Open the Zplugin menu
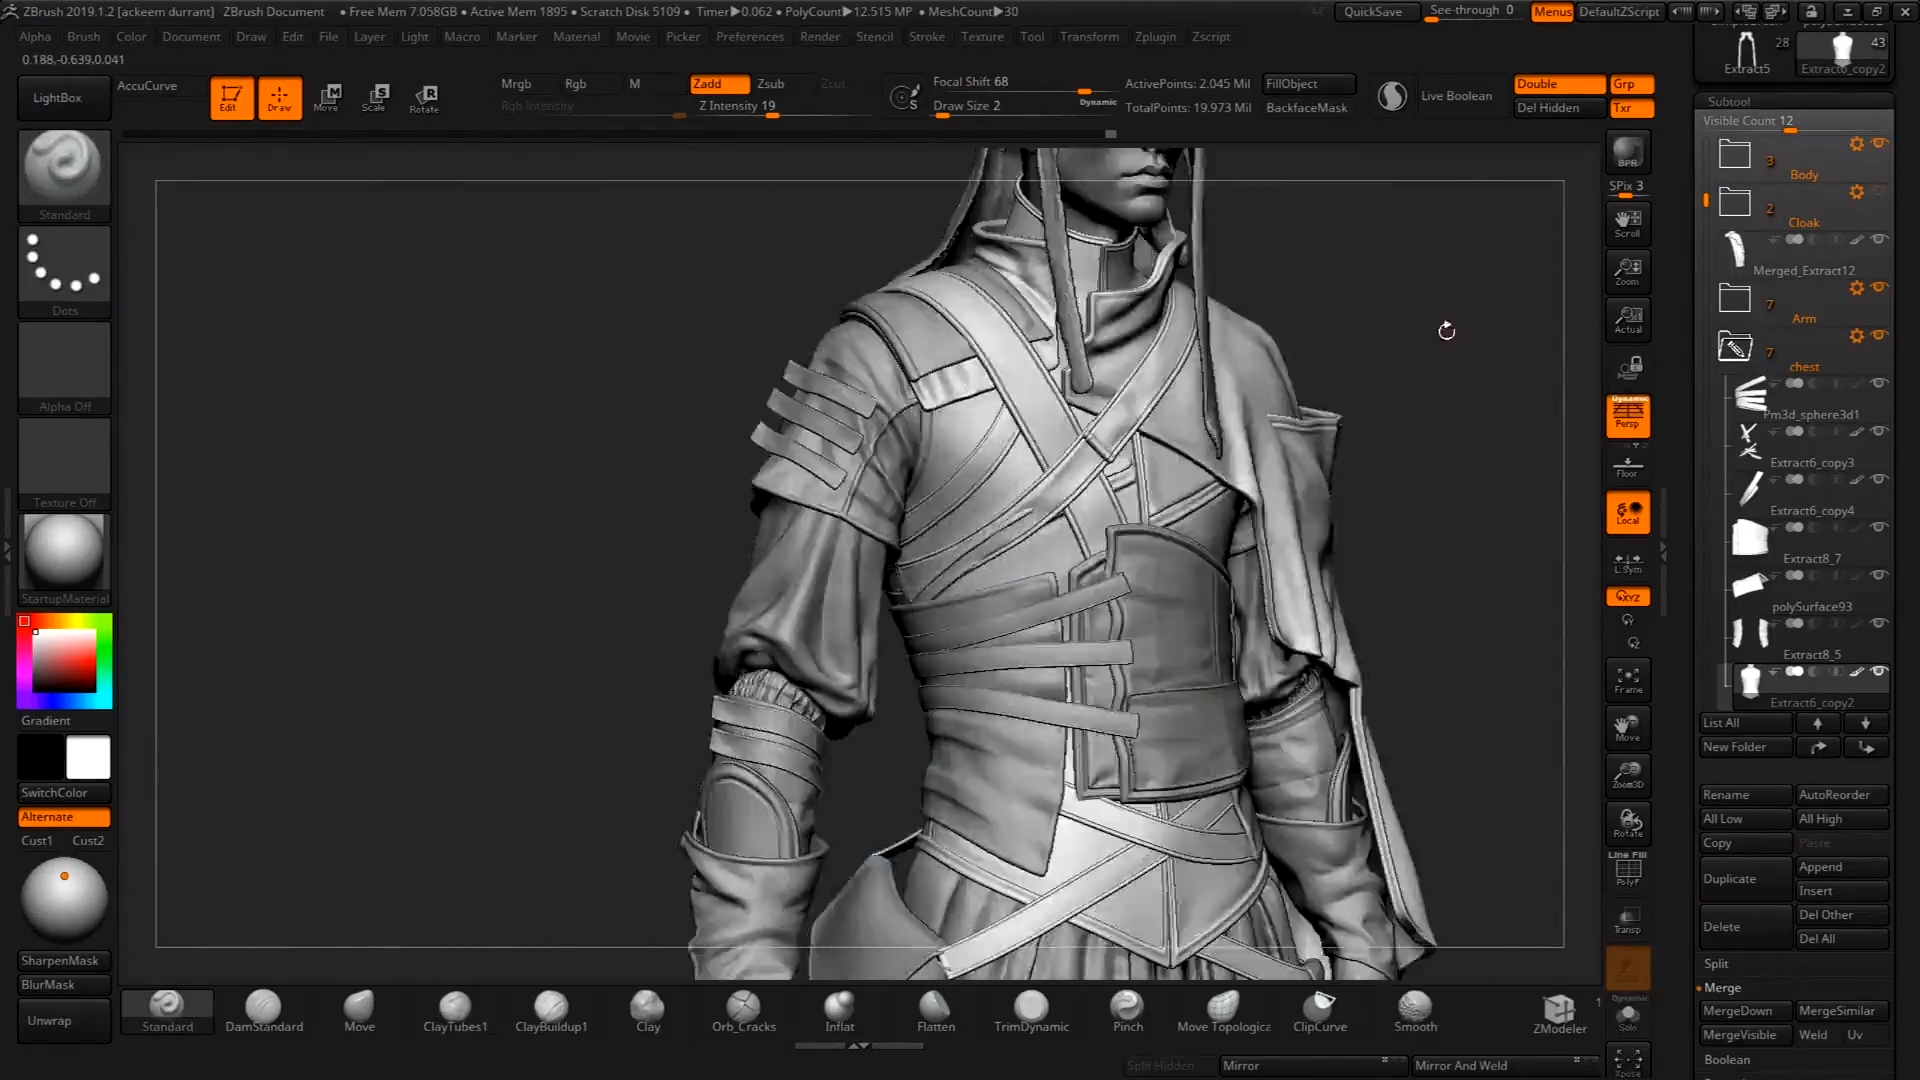The image size is (1920, 1080). coord(1155,37)
